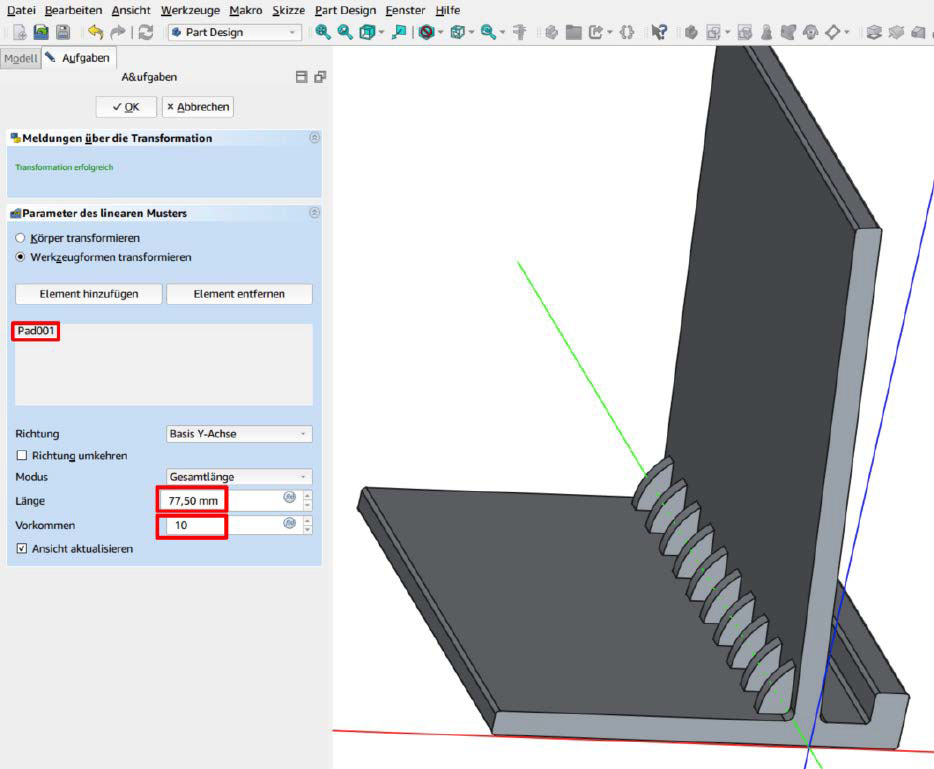The image size is (934, 769).
Task: Click the refresh/recompute icon
Action: [146, 32]
